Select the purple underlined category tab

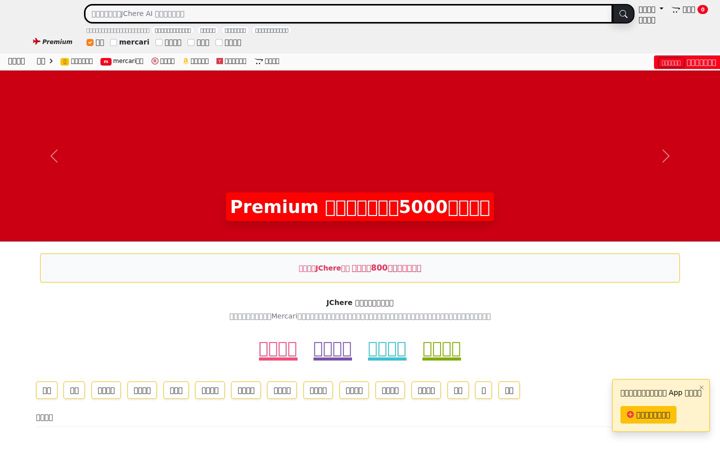332,350
